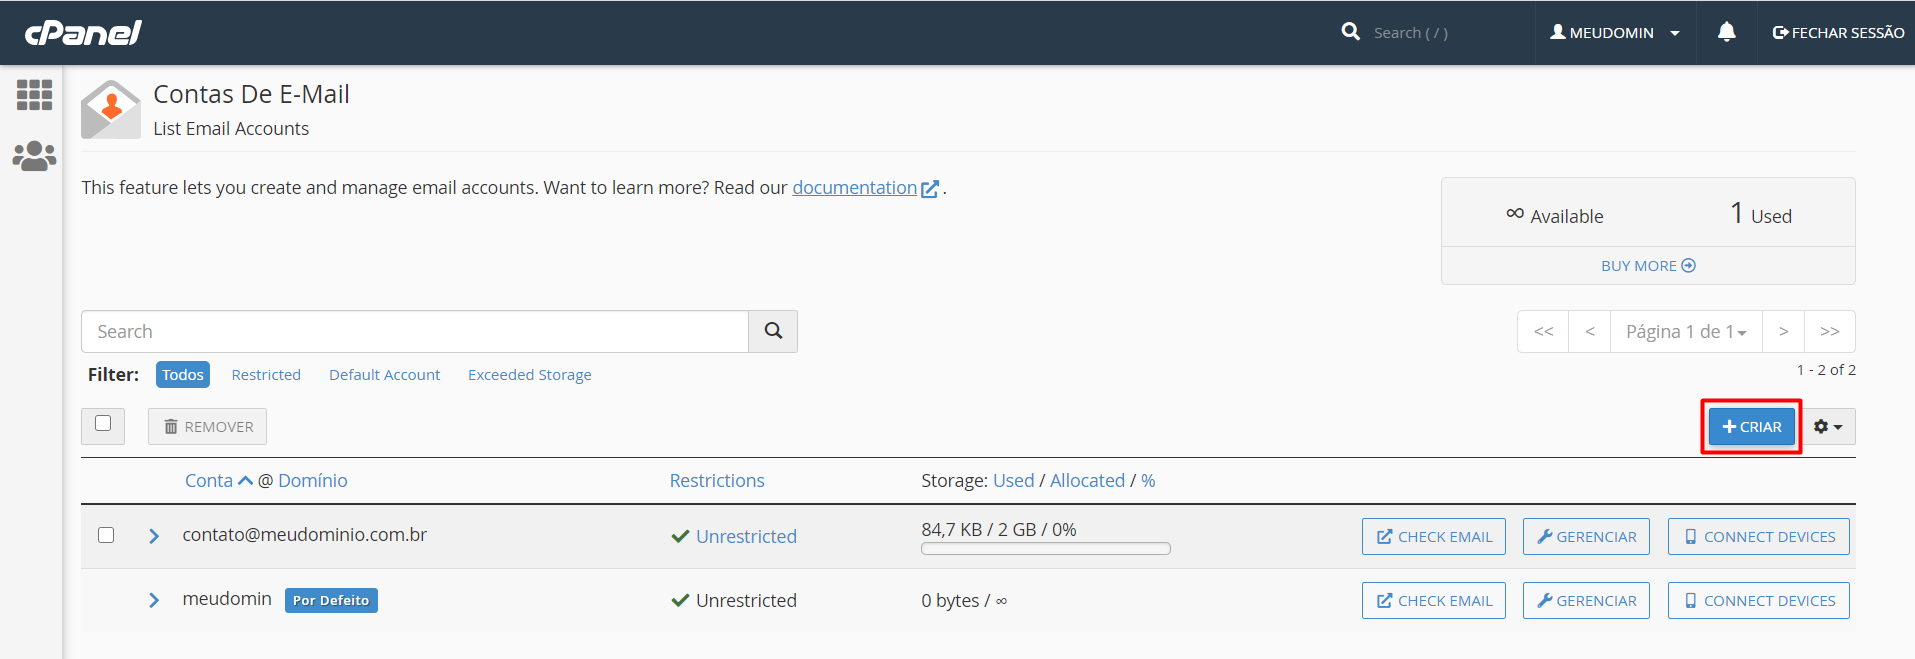This screenshot has height=659, width=1915.
Task: Go to next page with > button
Action: 1783,331
